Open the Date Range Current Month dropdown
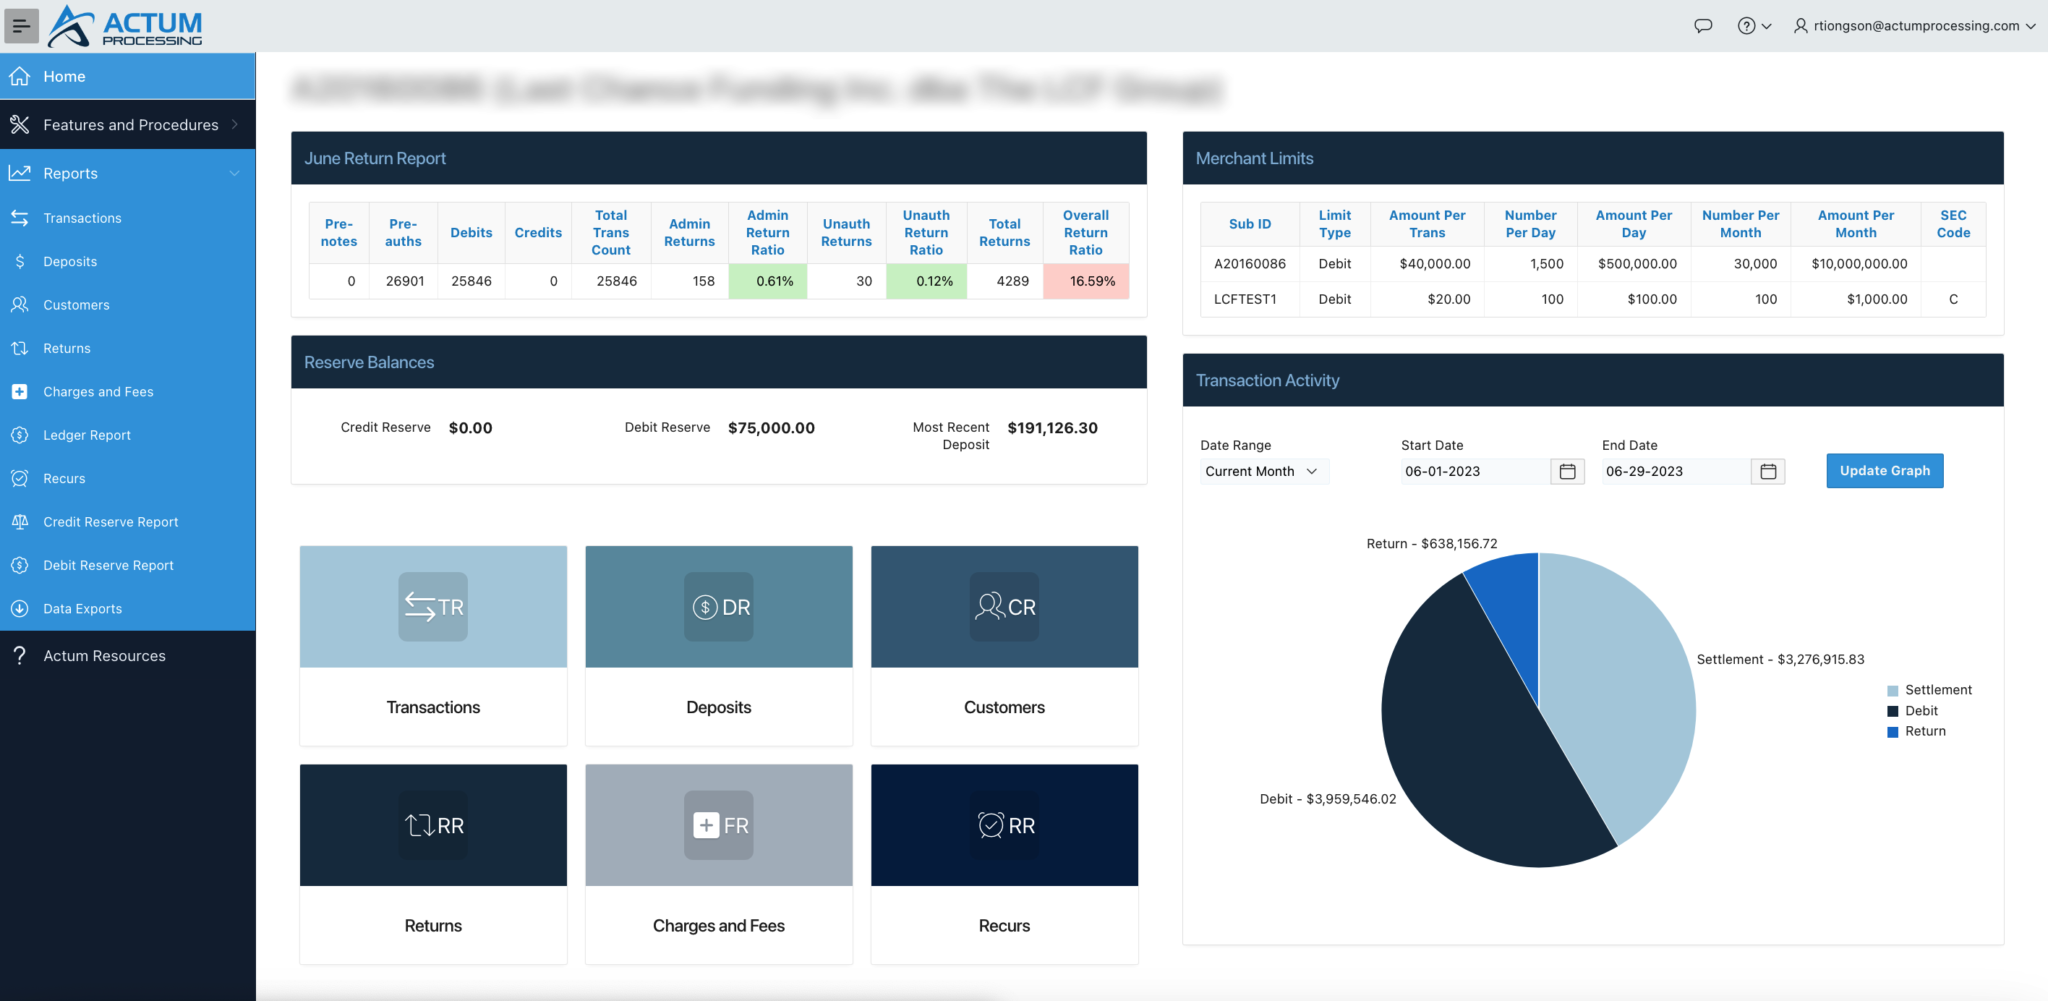 (1264, 471)
